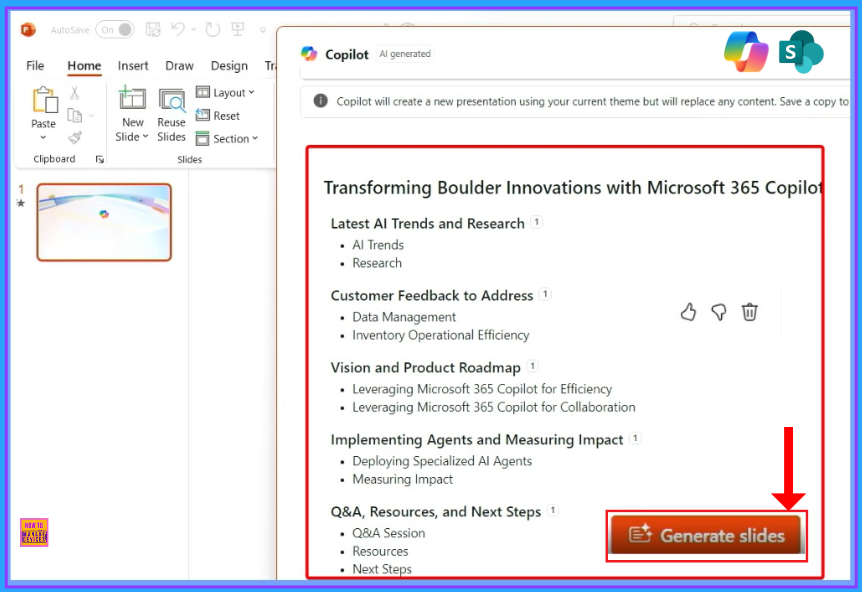Click the Inventory Operational Efficiency bullet
This screenshot has width=862, height=592.
pyautogui.click(x=440, y=335)
